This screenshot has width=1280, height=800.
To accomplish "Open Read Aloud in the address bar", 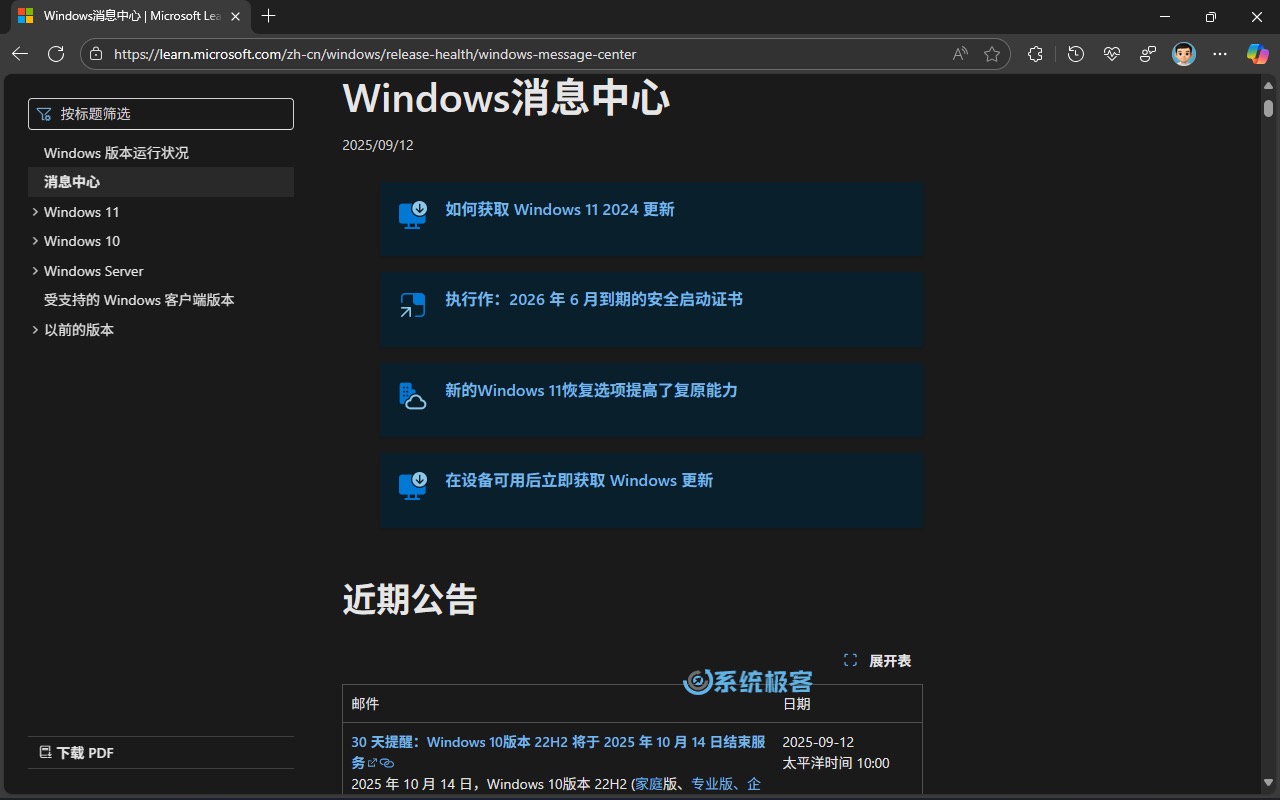I will point(960,54).
